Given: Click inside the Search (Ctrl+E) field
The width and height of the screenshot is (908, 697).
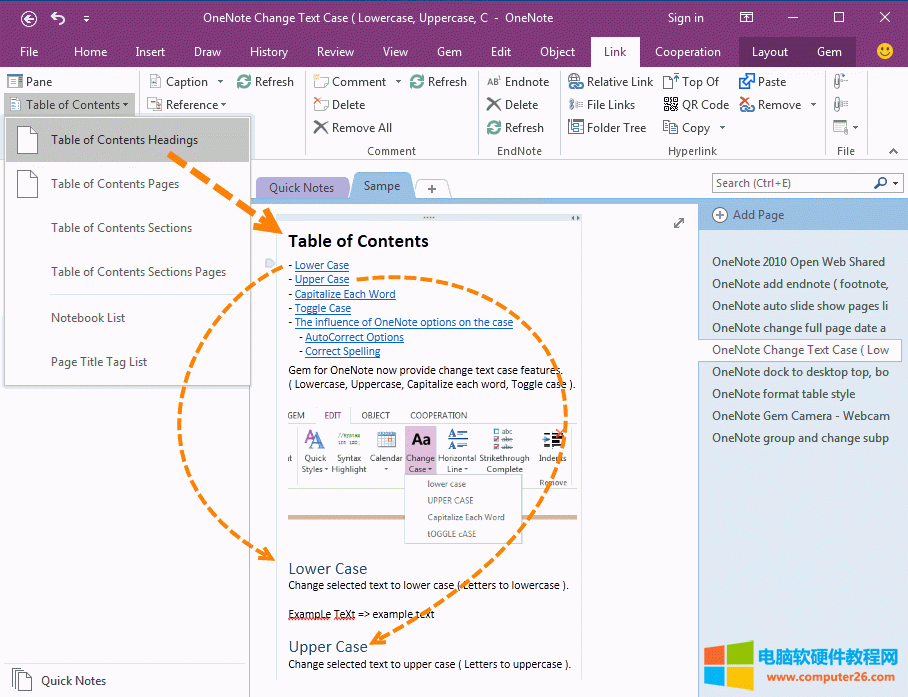Looking at the screenshot, I should point(790,183).
